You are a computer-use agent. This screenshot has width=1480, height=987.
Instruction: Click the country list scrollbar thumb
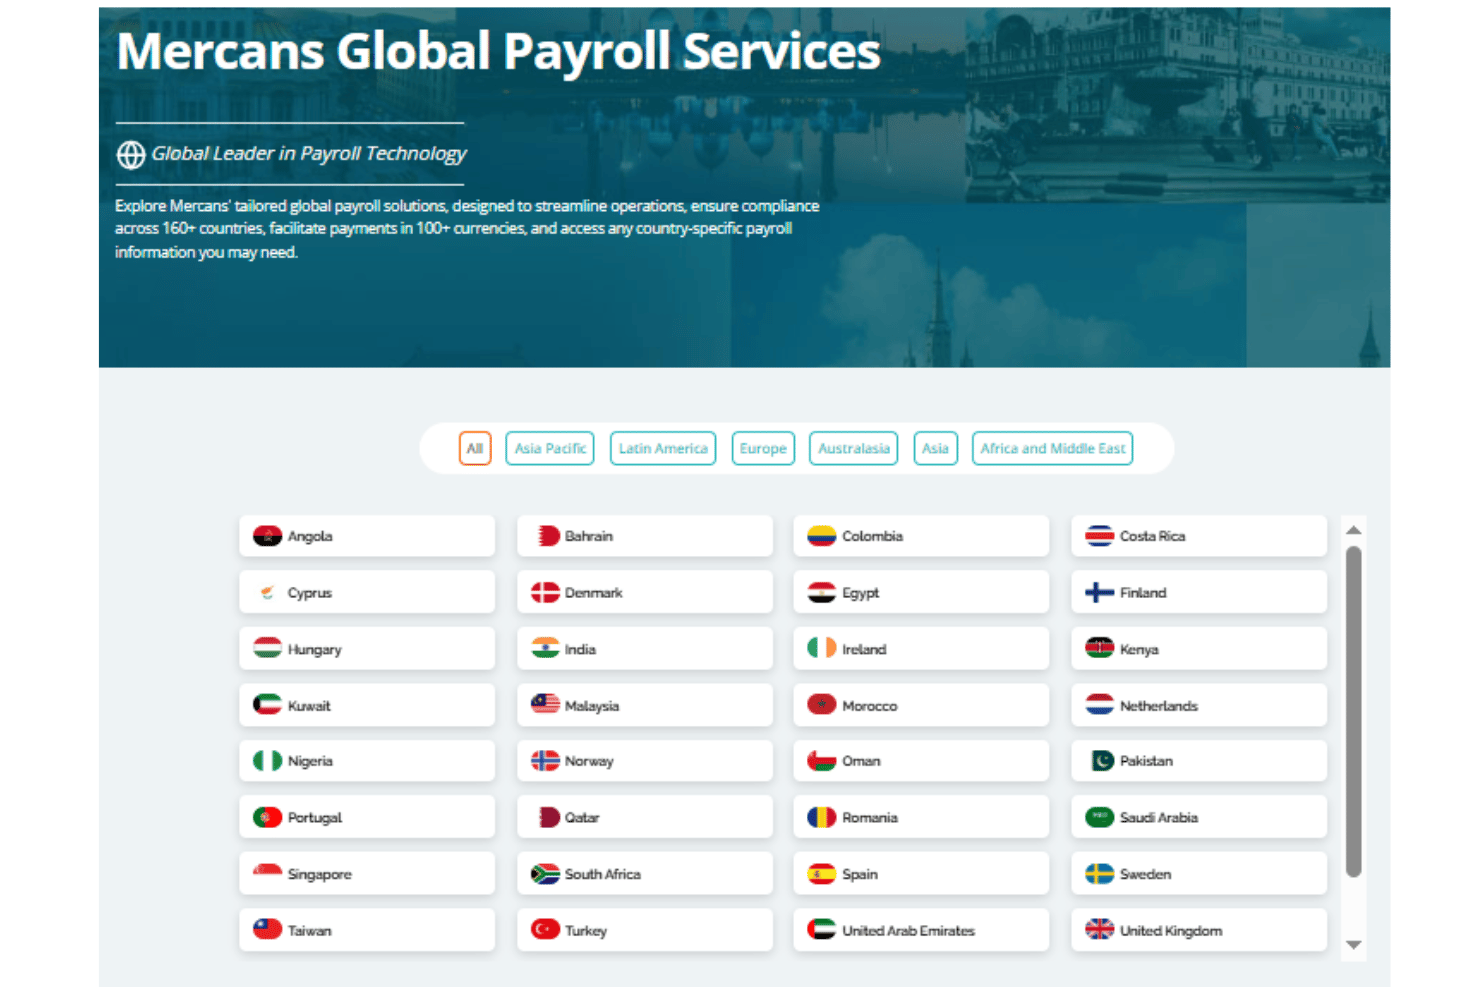tap(1353, 711)
